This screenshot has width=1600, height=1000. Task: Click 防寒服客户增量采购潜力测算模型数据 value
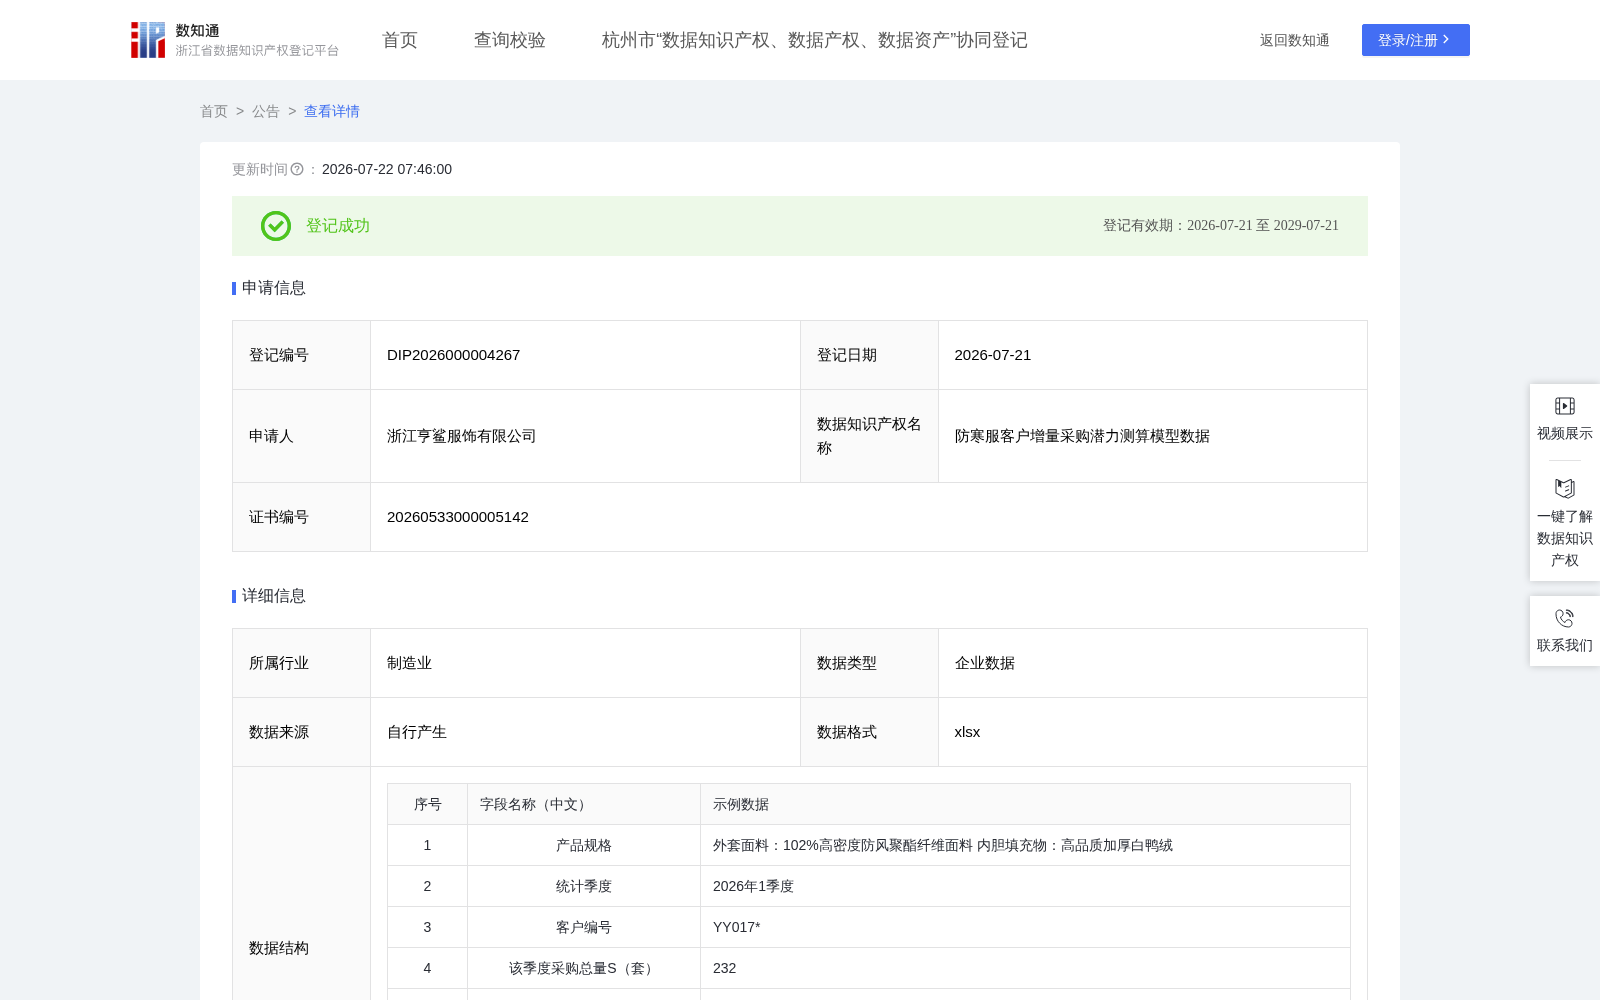[x=1082, y=436]
